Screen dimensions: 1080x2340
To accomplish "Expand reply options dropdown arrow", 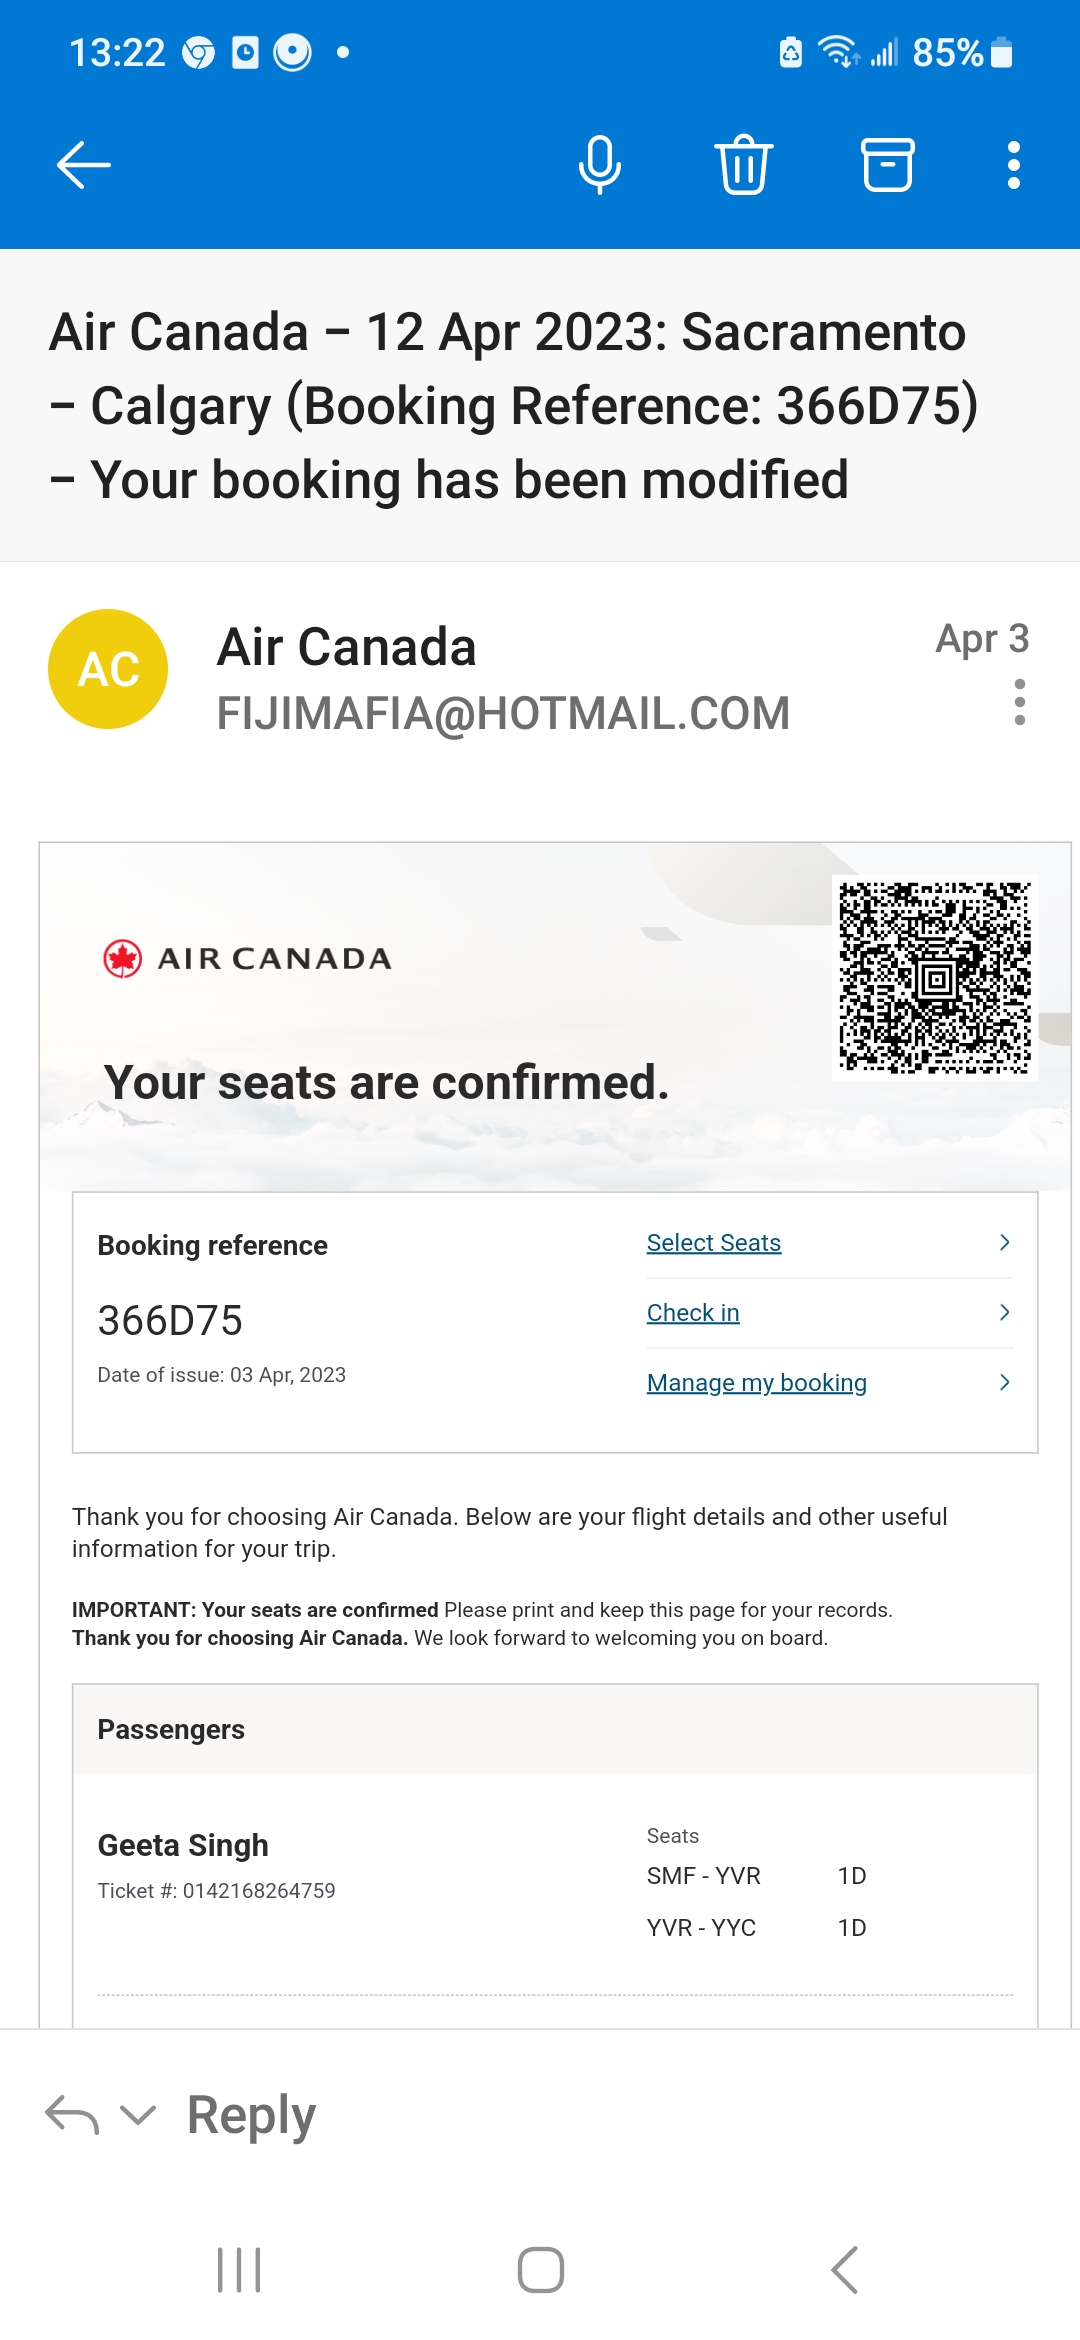I will [x=138, y=2114].
